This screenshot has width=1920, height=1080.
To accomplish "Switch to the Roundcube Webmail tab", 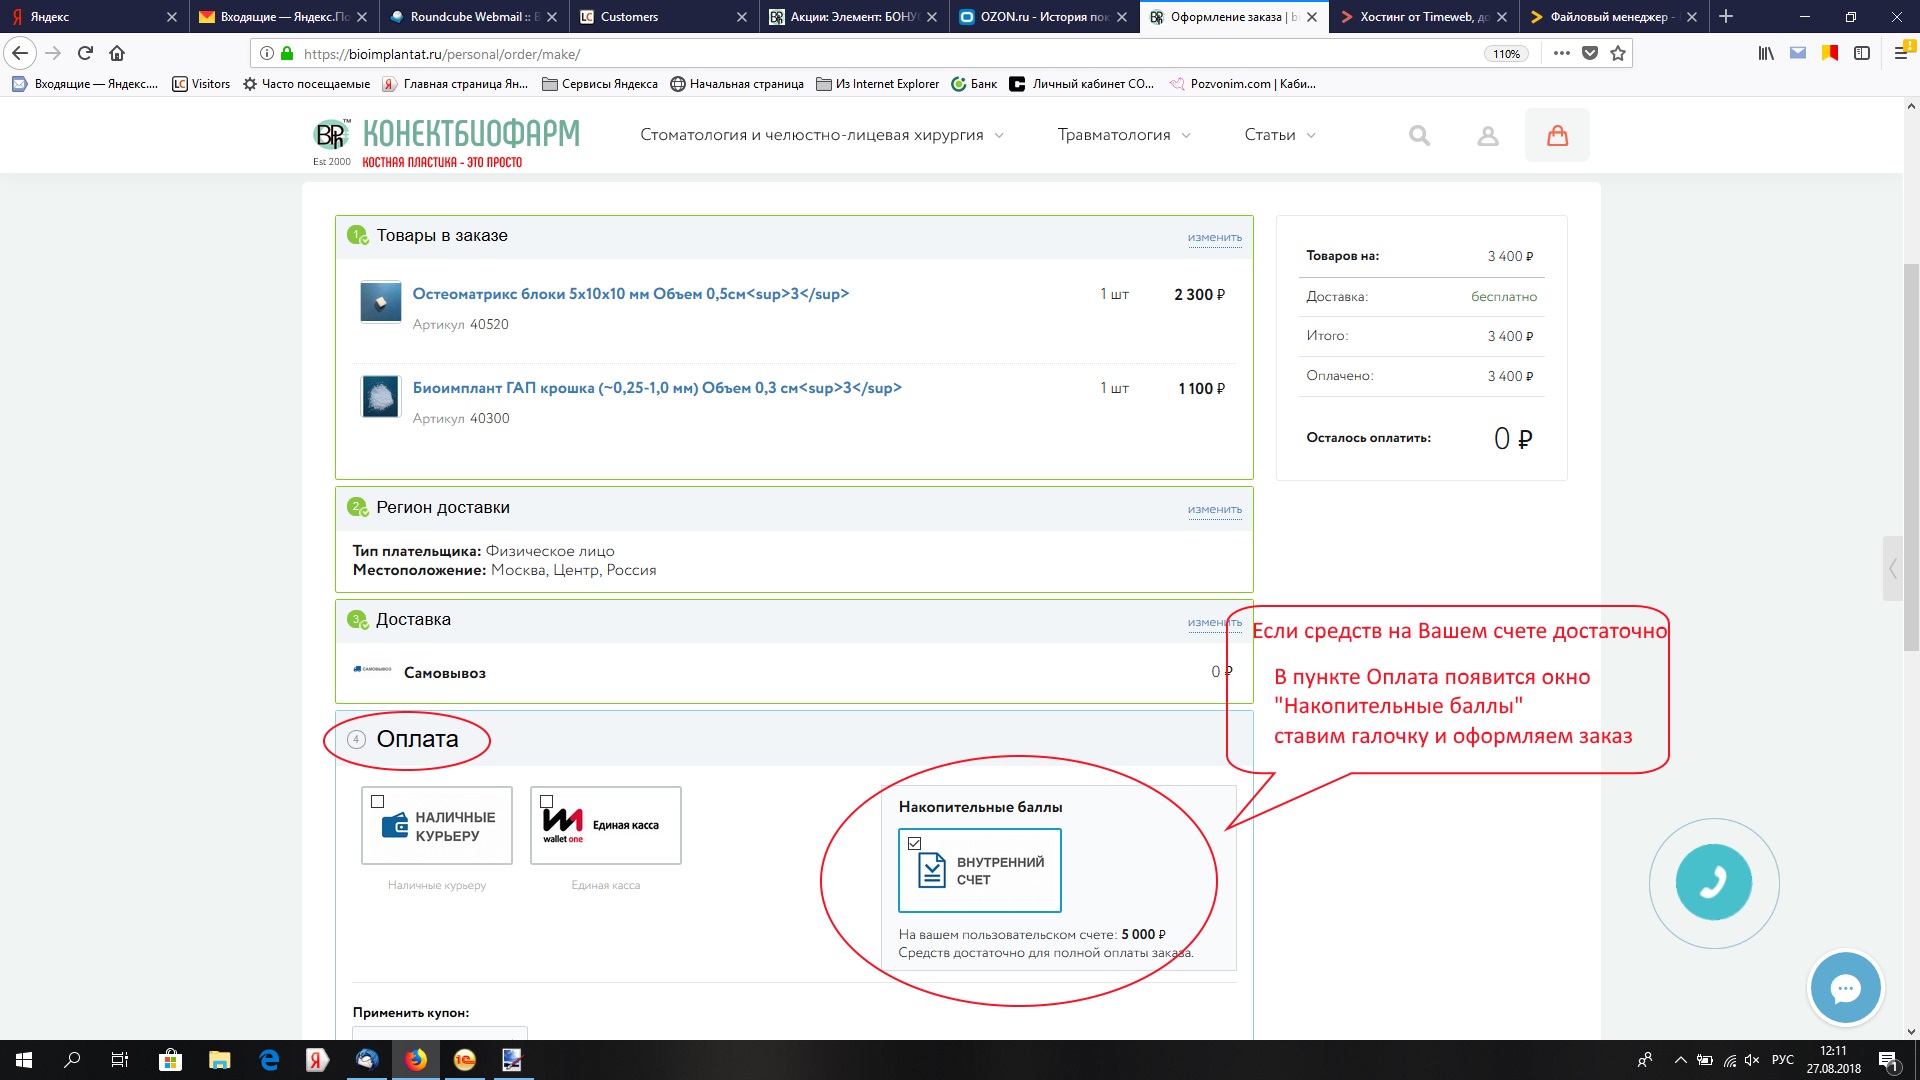I will point(470,17).
